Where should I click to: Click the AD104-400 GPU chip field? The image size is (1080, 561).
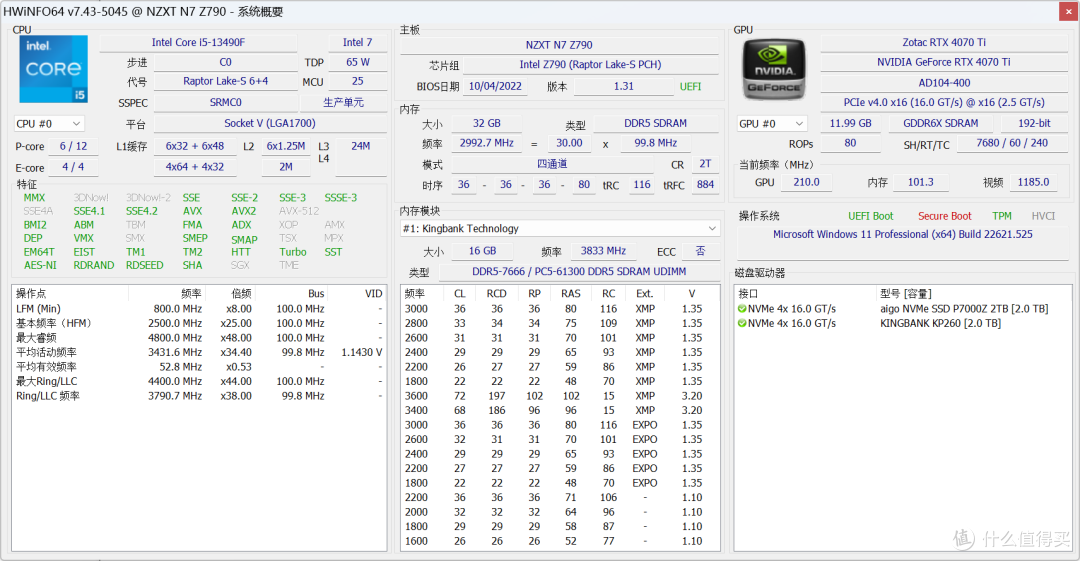[944, 83]
